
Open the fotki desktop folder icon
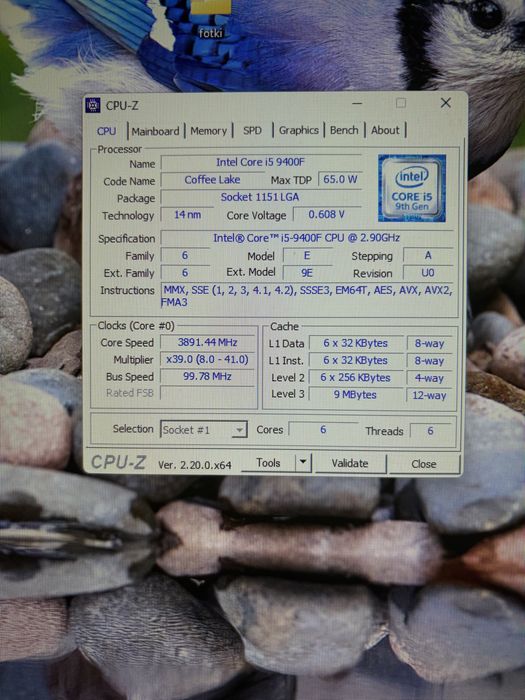pos(211,19)
